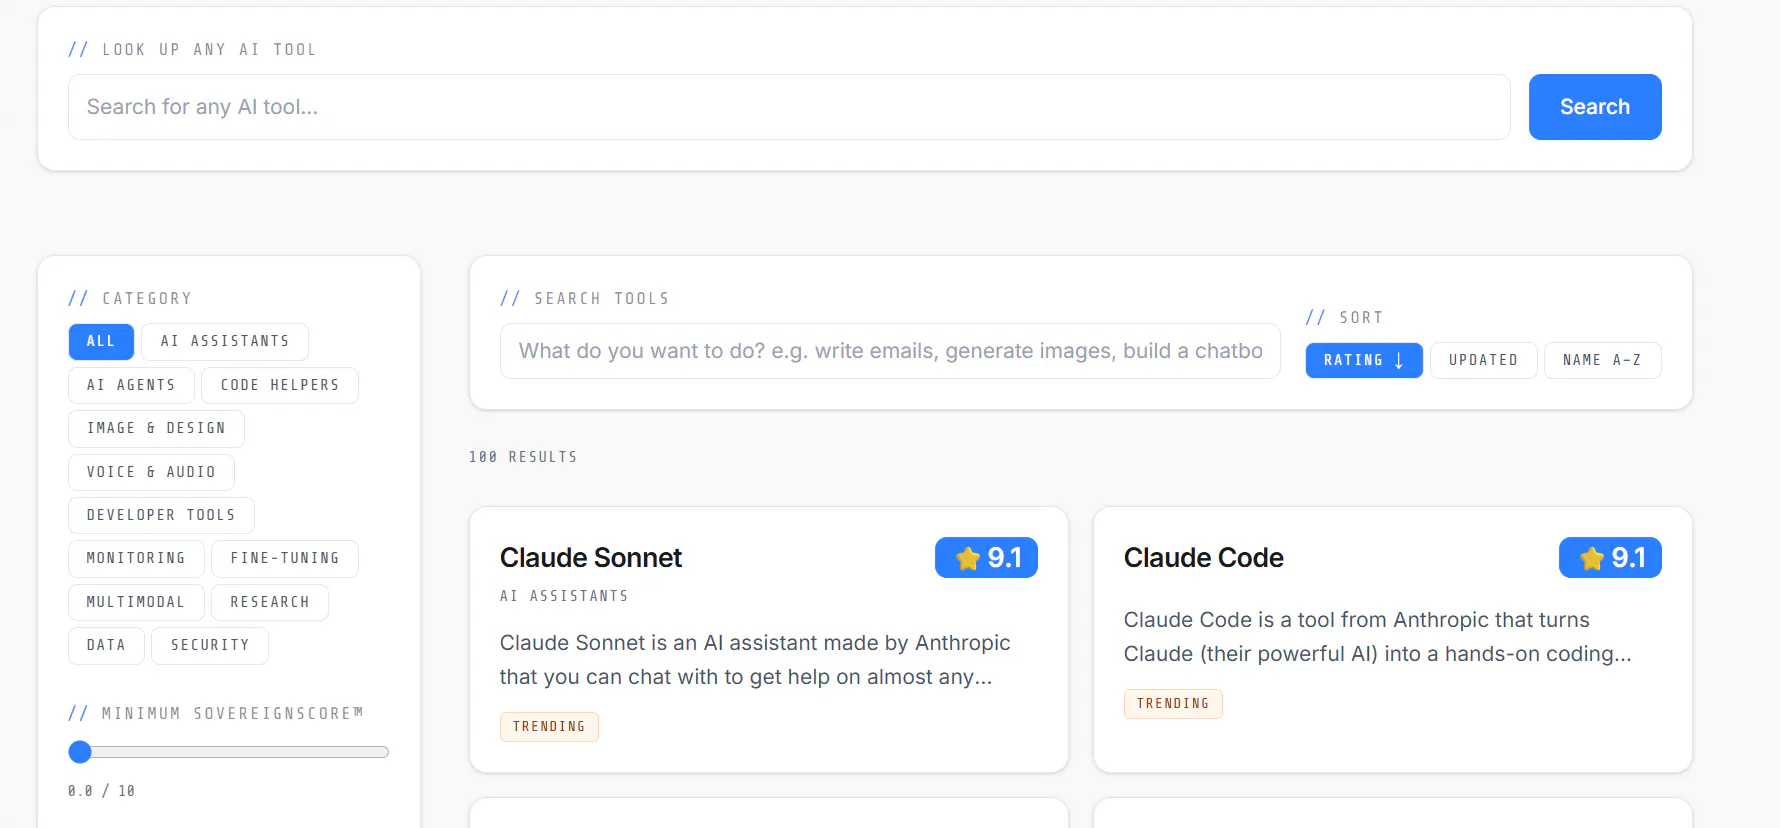Click the '100 RESULTS' count text
This screenshot has height=828, width=1780.
click(x=523, y=457)
